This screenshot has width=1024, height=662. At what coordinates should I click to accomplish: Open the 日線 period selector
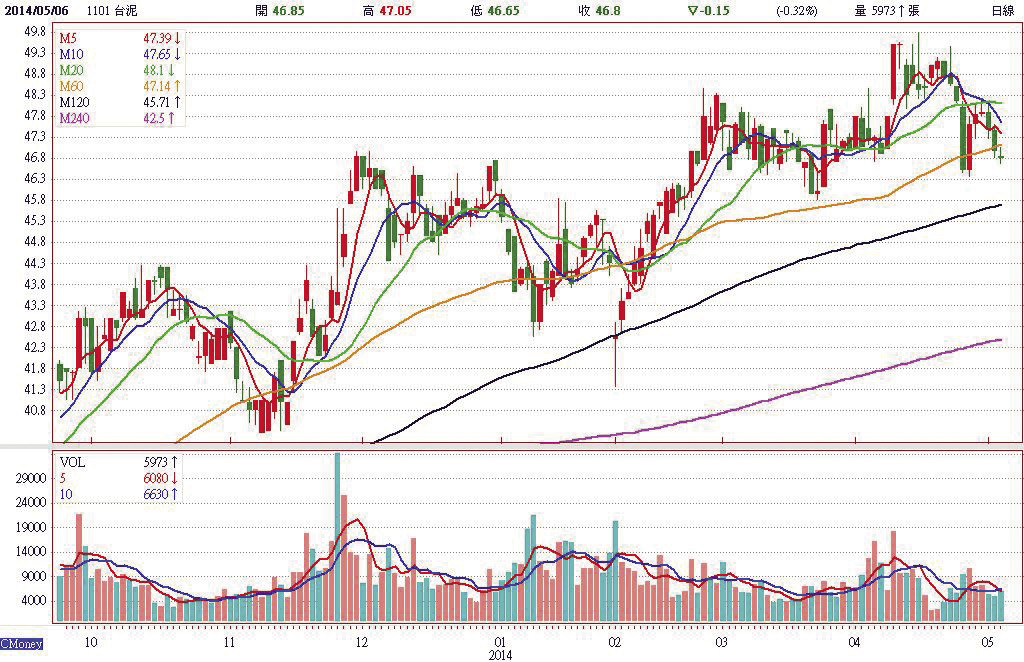coord(1001,10)
